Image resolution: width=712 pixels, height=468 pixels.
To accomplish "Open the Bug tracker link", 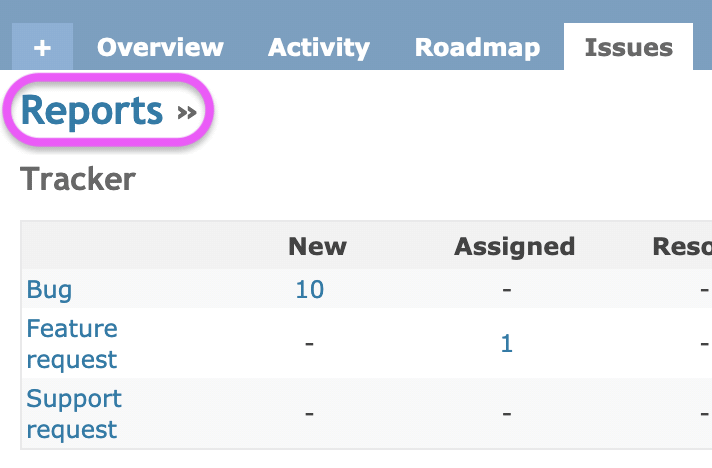I will click(49, 290).
